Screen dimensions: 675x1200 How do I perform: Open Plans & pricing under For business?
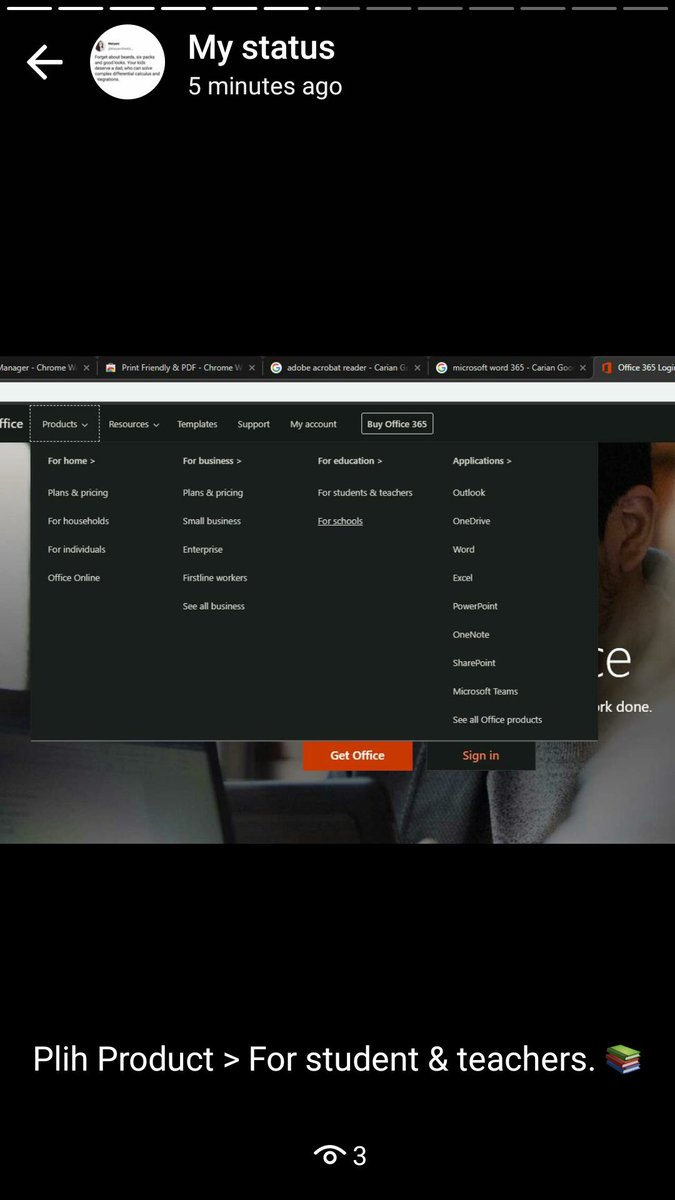point(213,493)
